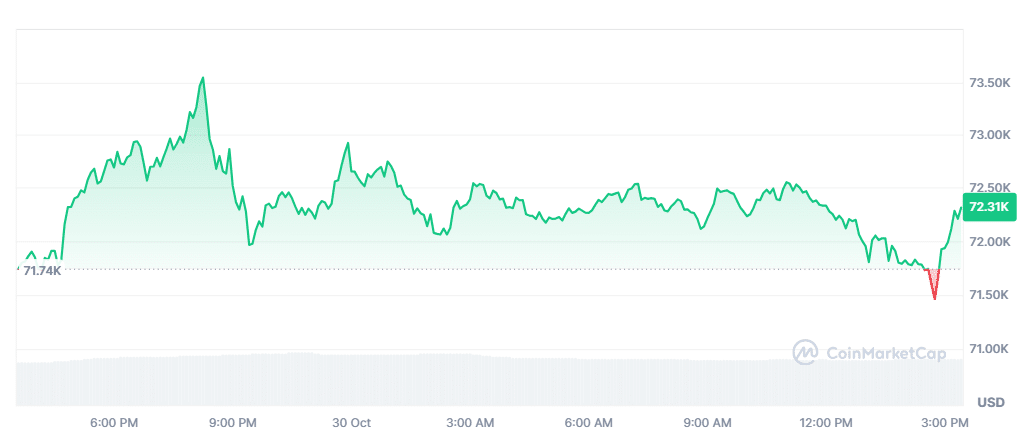Click the 3:00 PM time axis label
This screenshot has width=1035, height=442.
point(945,423)
